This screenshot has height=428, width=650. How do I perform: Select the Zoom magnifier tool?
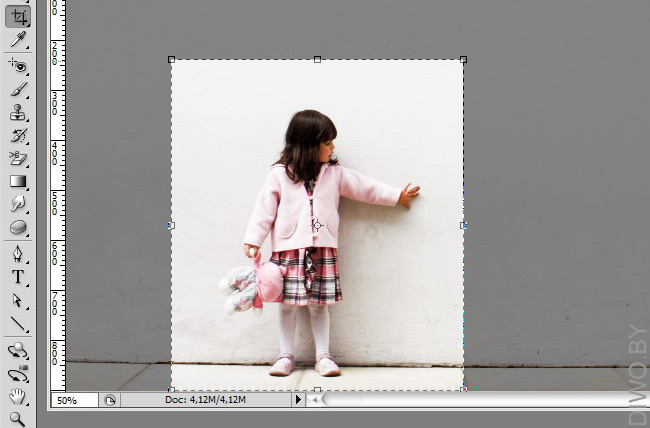(x=18, y=419)
